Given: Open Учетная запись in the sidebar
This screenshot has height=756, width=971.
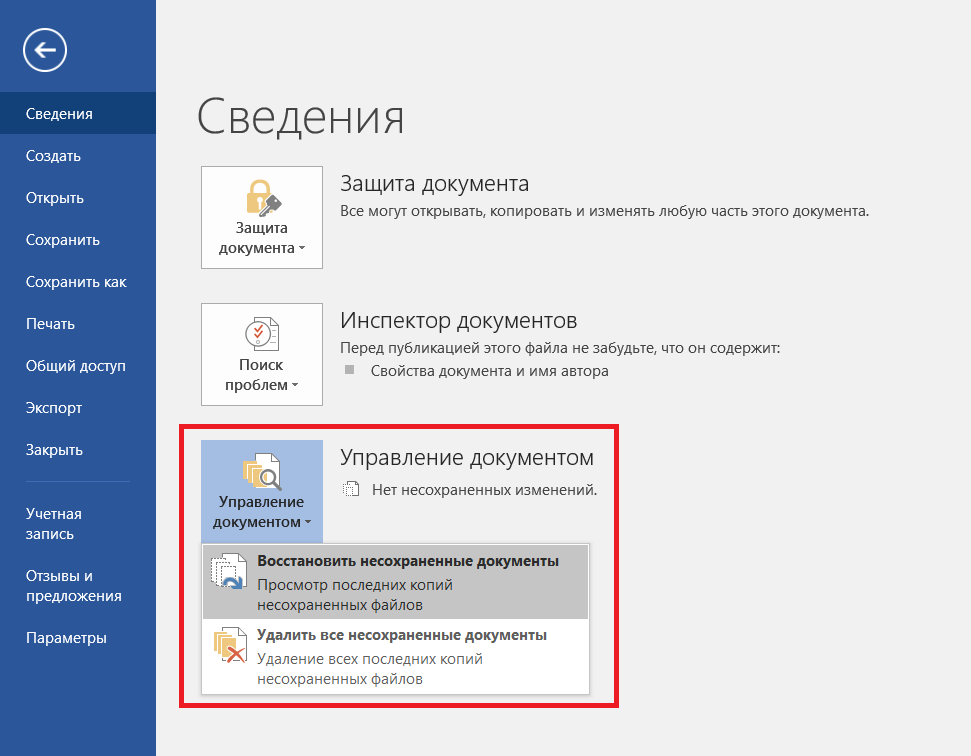Looking at the screenshot, I should pos(78,524).
